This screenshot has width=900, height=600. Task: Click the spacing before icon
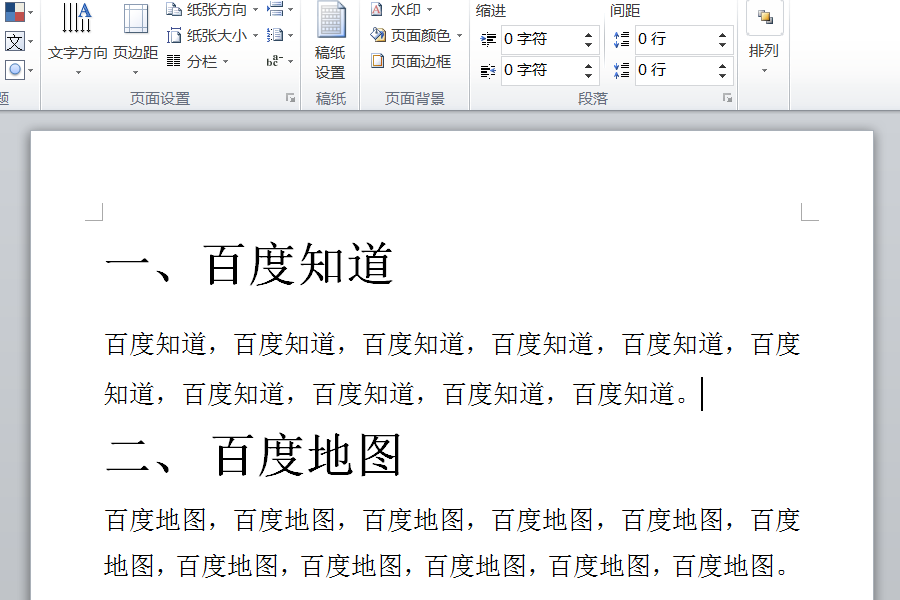pos(622,39)
